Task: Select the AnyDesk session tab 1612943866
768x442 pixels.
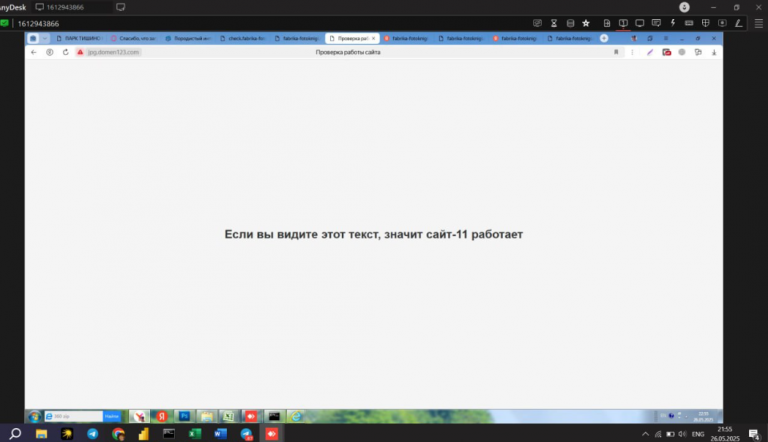Action: [x=72, y=7]
